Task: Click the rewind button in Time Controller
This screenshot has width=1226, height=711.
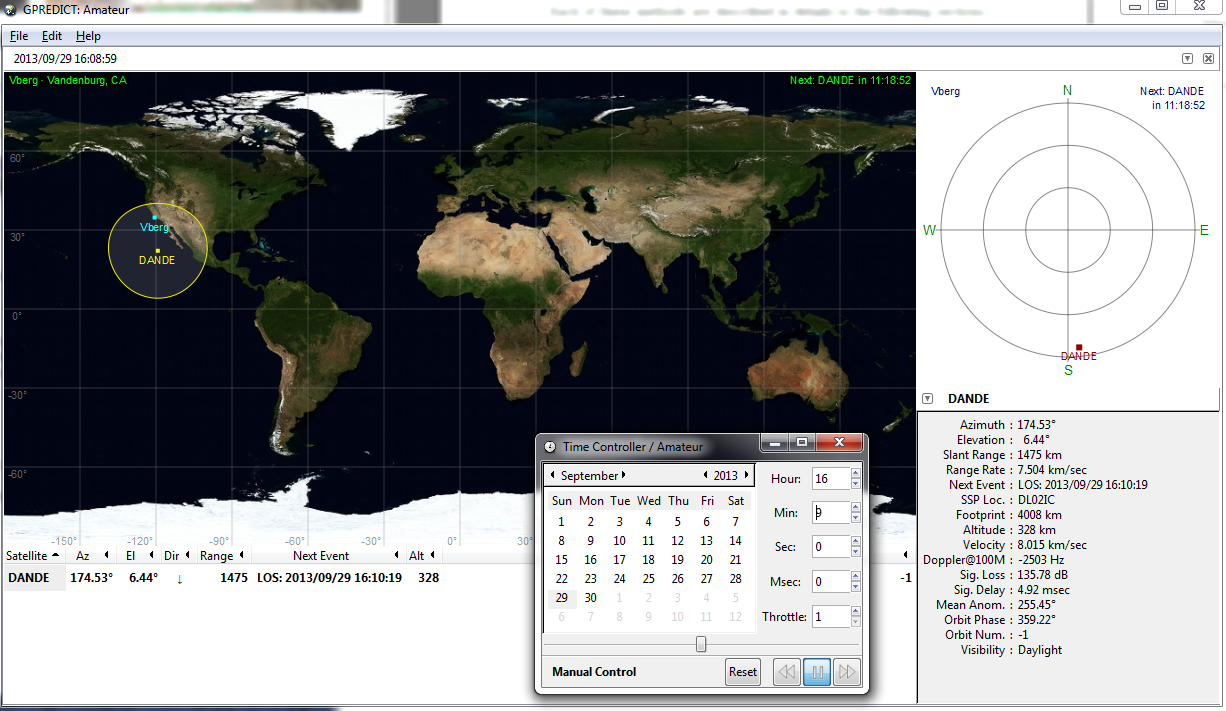Action: pyautogui.click(x=787, y=672)
